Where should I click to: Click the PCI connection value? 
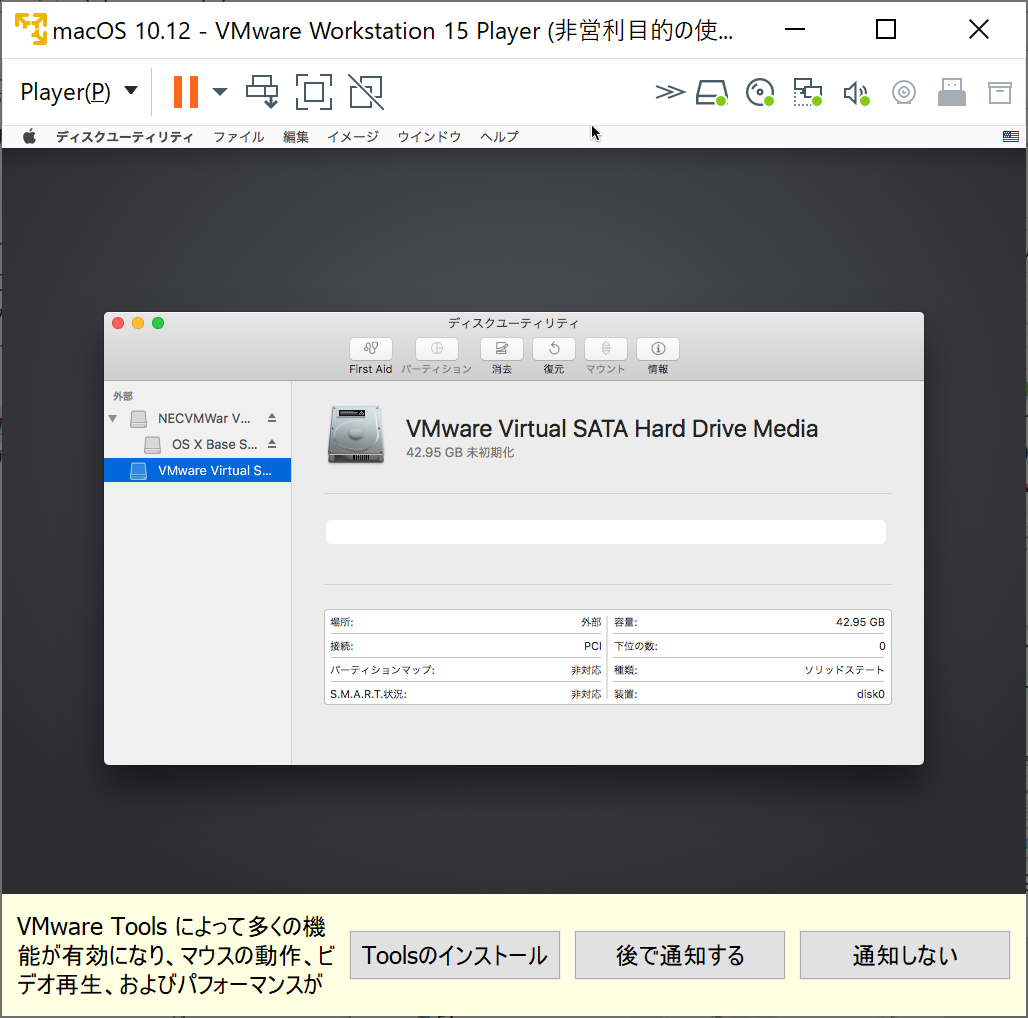593,646
